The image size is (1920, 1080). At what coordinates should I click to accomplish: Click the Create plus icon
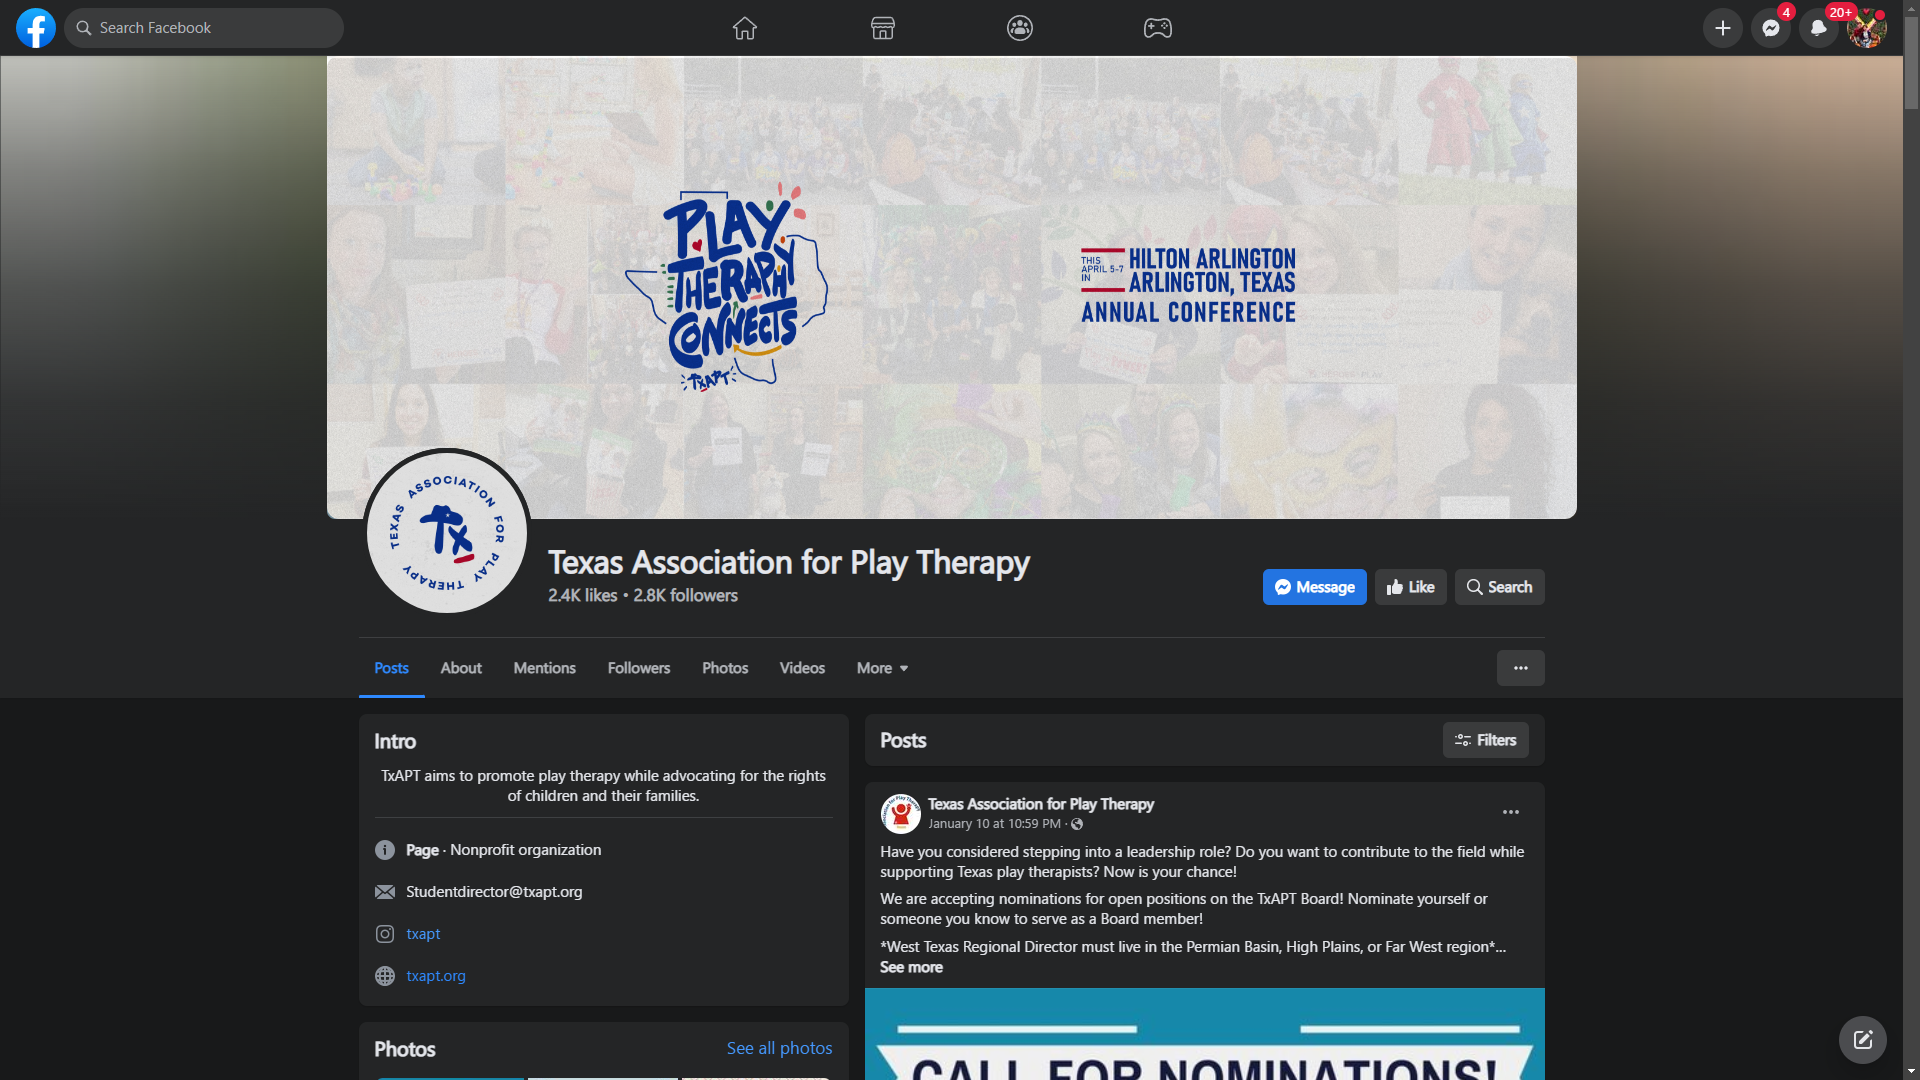point(1722,28)
